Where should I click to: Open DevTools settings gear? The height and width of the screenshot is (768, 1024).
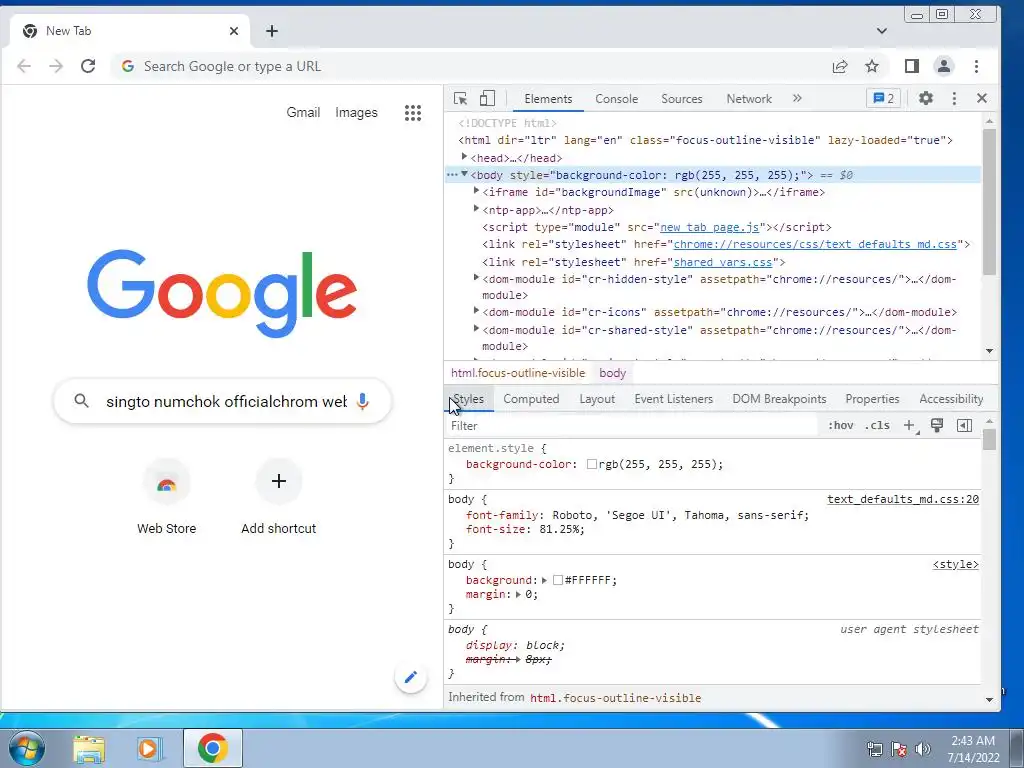[x=925, y=98]
